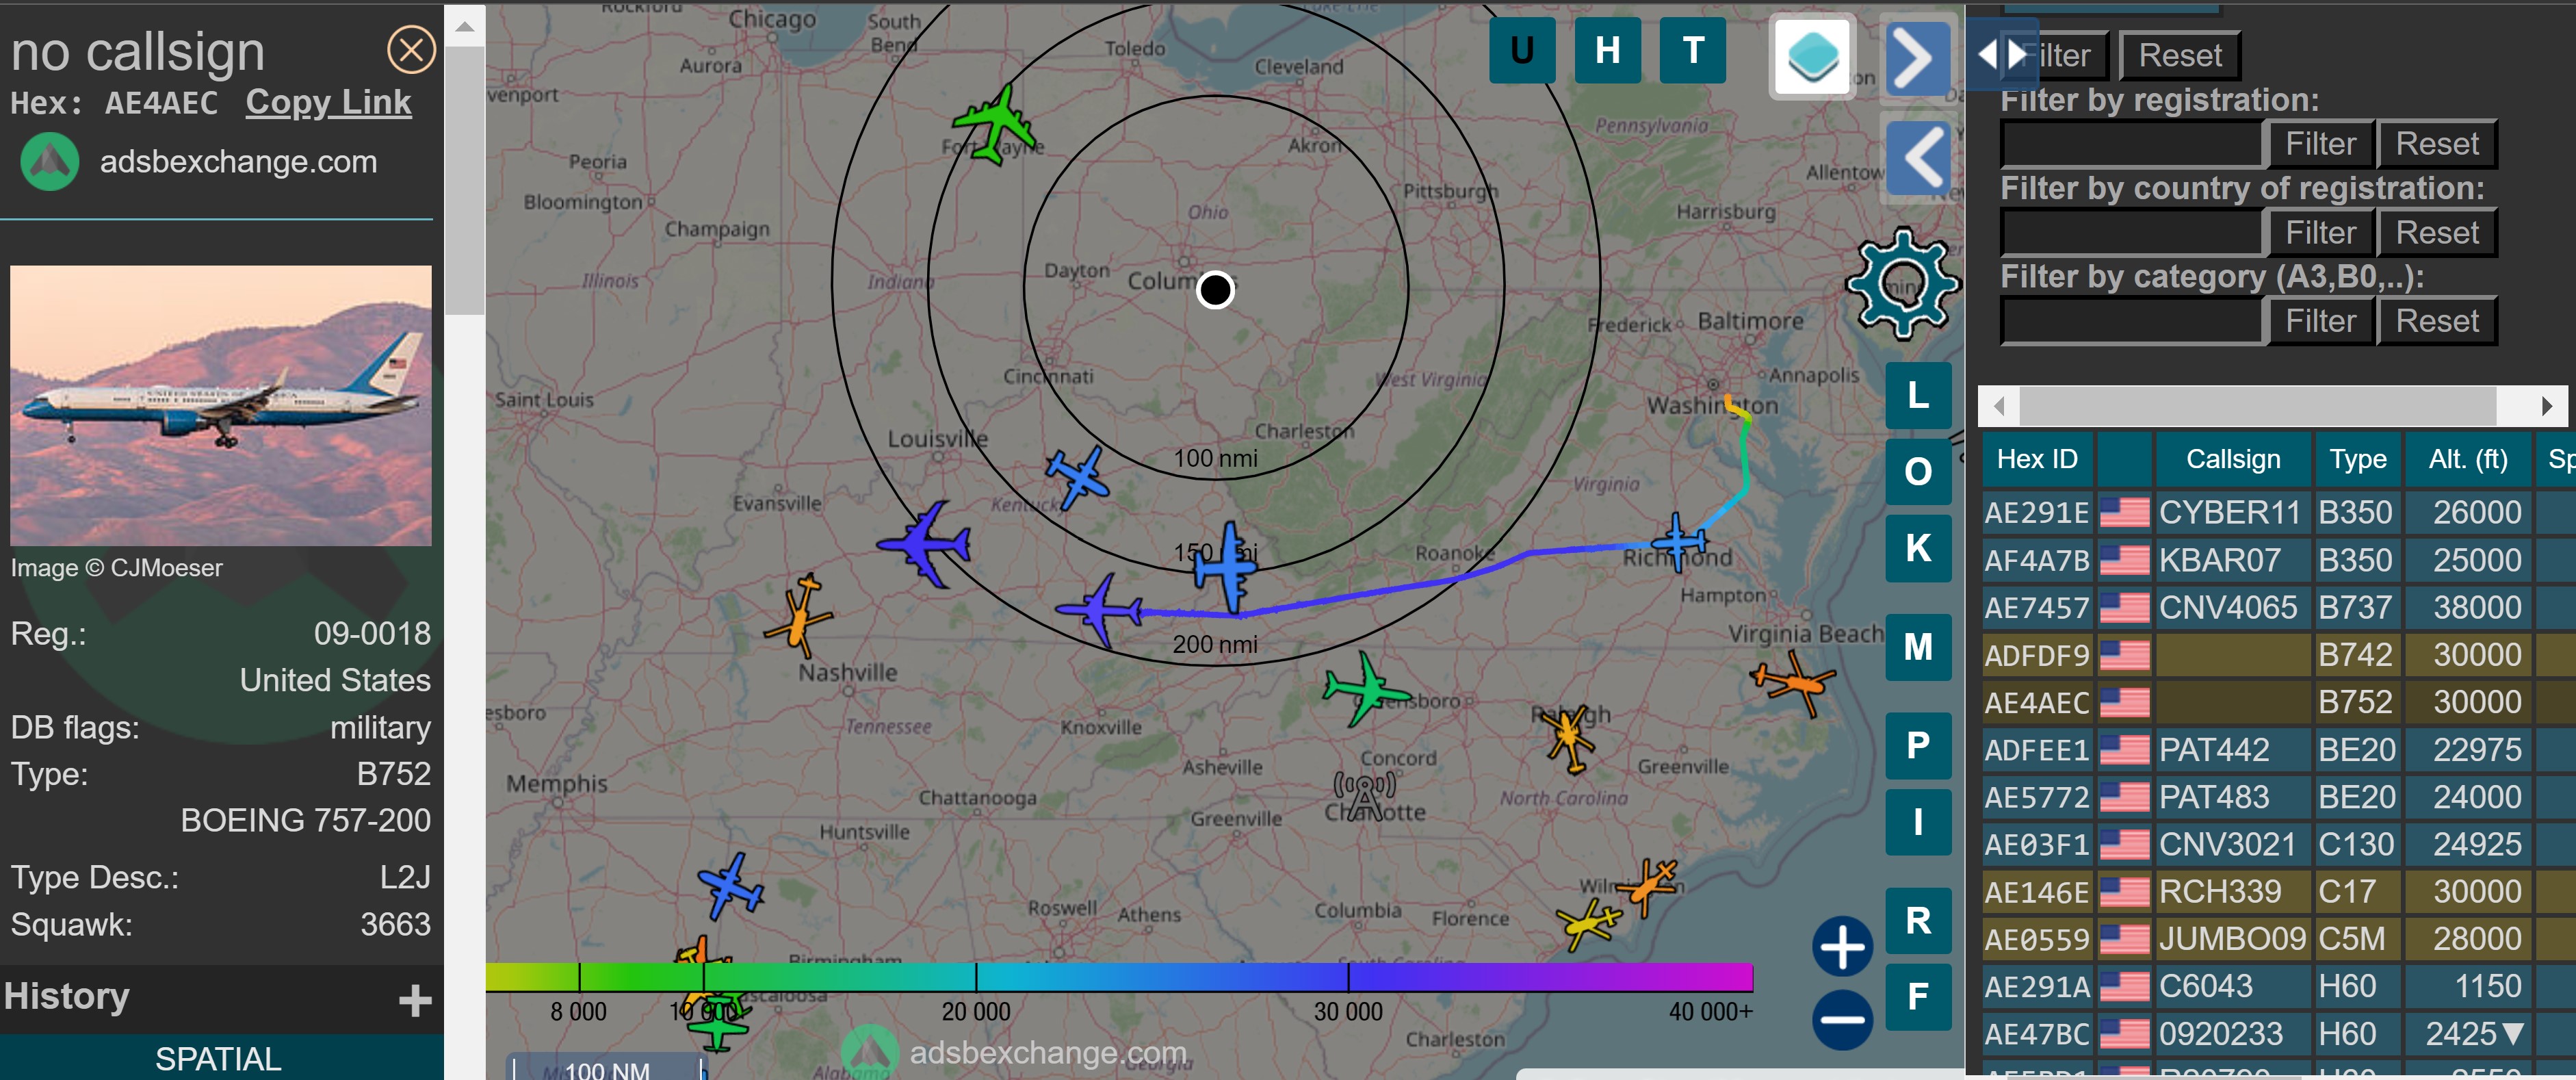Image resolution: width=2576 pixels, height=1080 pixels.
Task: Click Reset next to country field
Action: (x=2437, y=233)
